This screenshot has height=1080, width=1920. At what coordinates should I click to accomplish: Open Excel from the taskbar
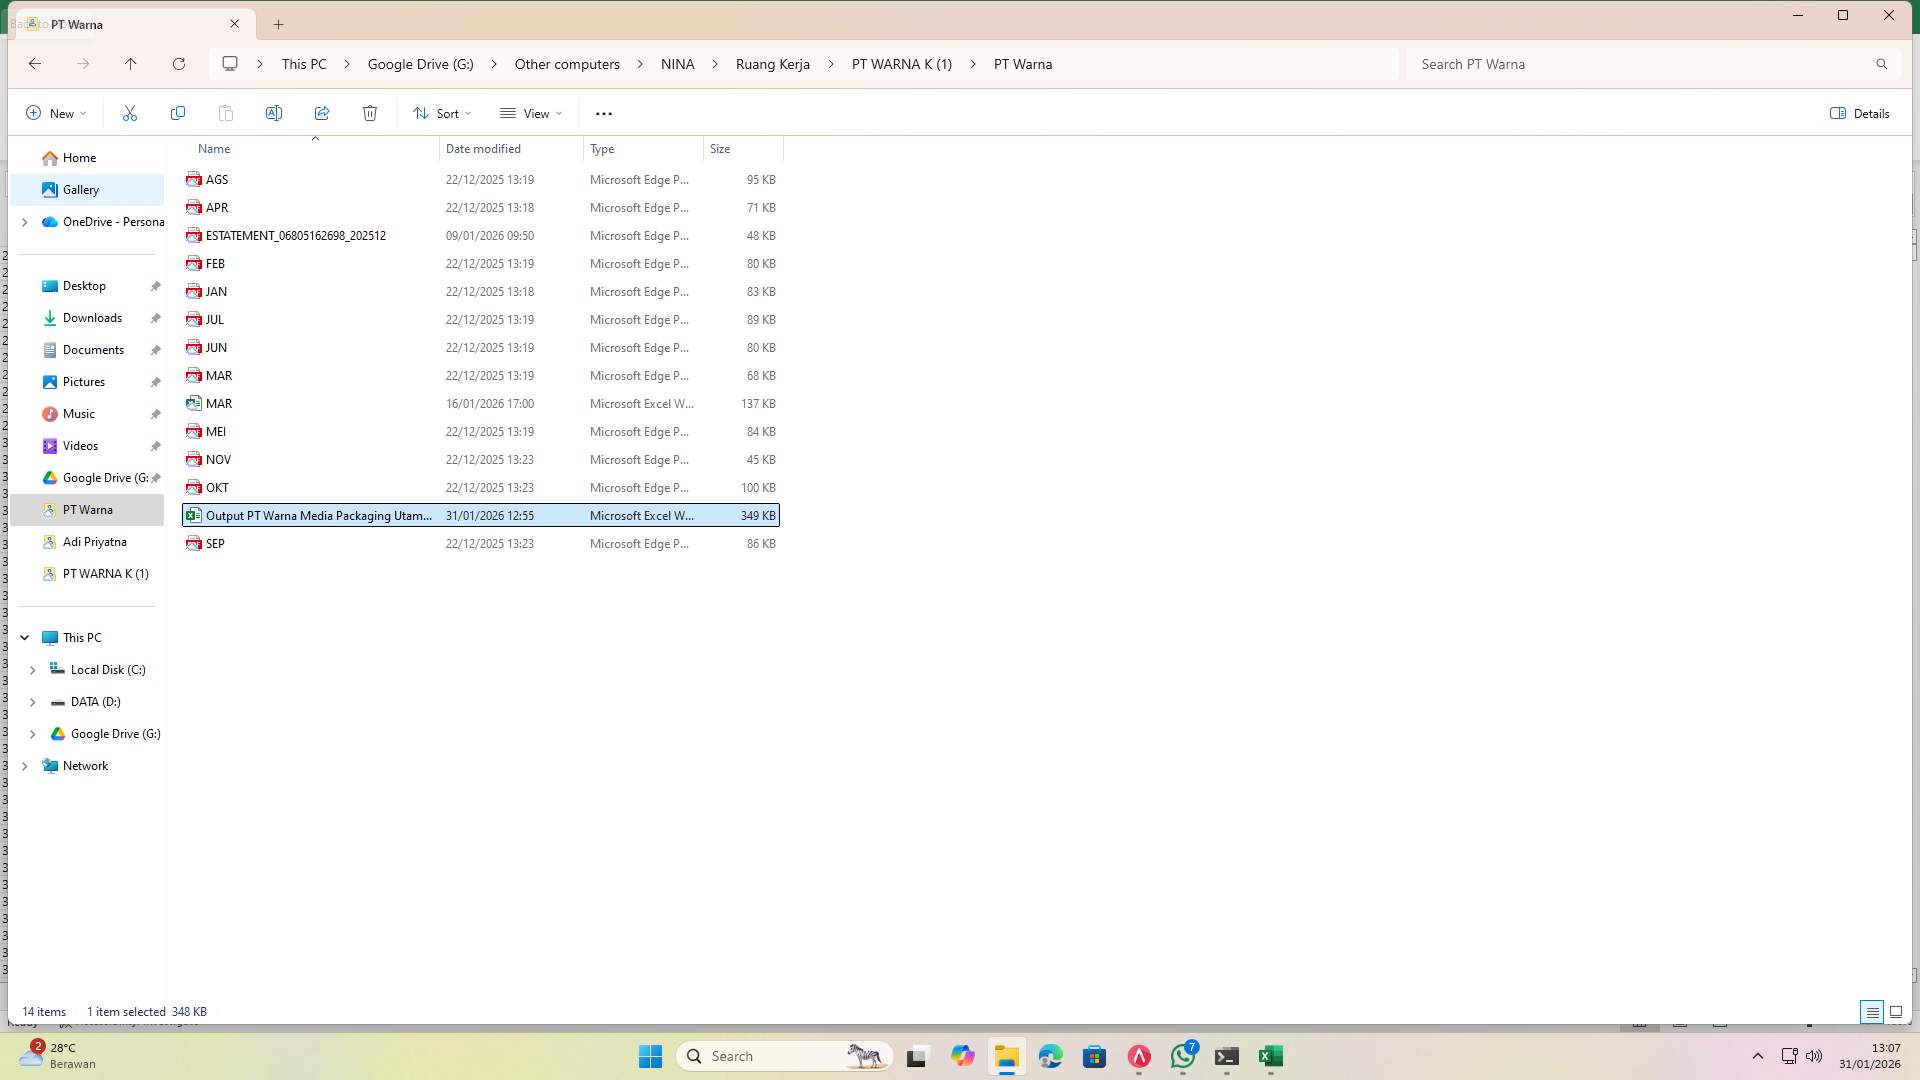(1270, 1056)
